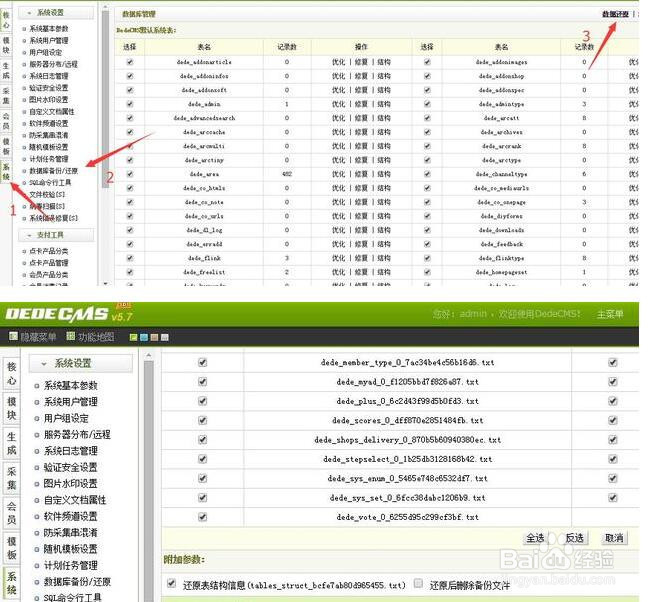Click 结构 link for dede_area row
Viewport: 651px width, 602px height.
[384, 174]
